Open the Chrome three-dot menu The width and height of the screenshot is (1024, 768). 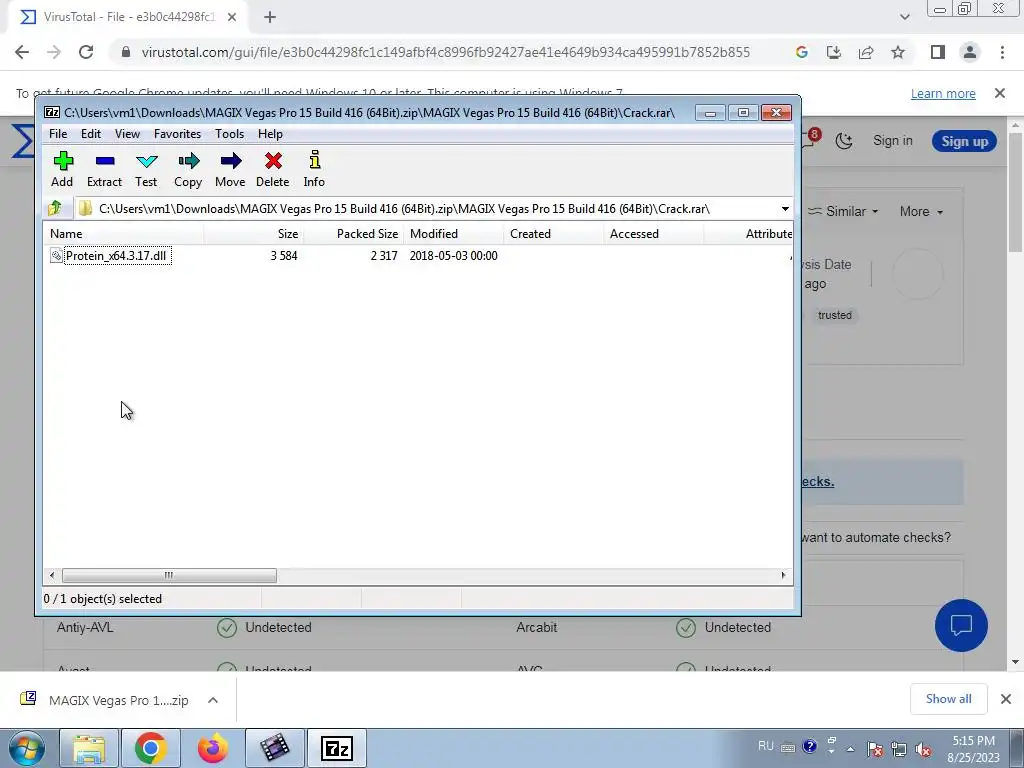1002,52
